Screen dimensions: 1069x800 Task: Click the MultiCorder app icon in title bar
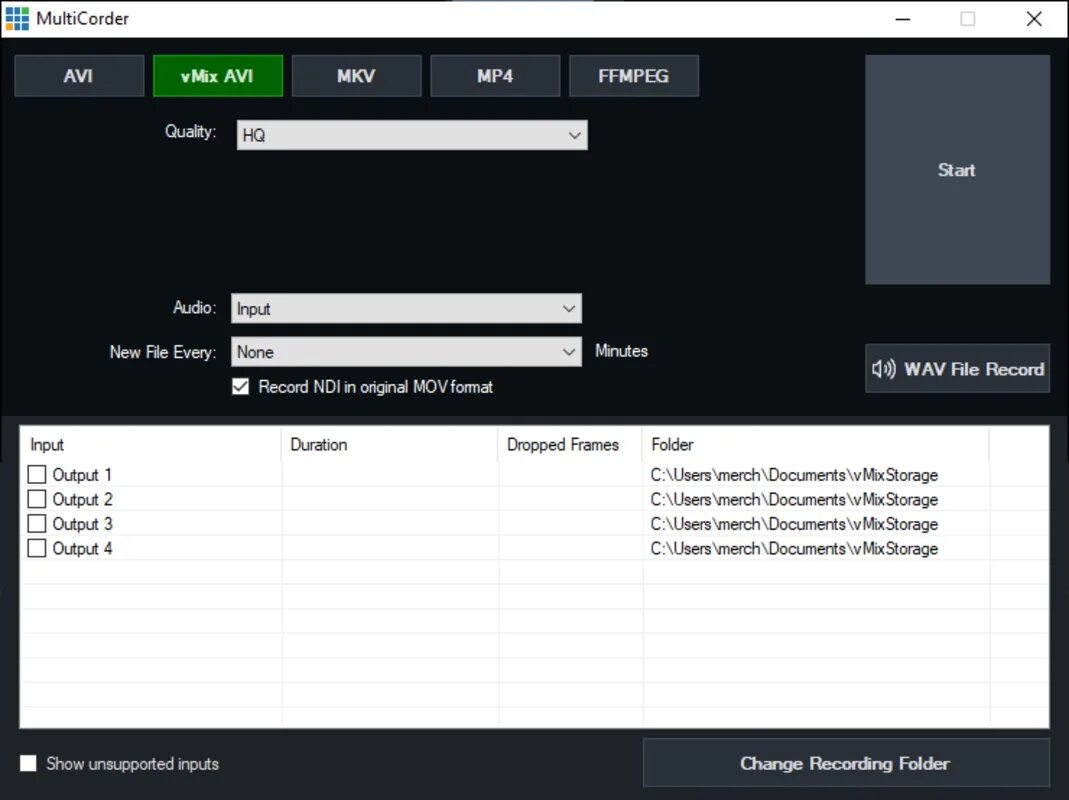pyautogui.click(x=17, y=18)
